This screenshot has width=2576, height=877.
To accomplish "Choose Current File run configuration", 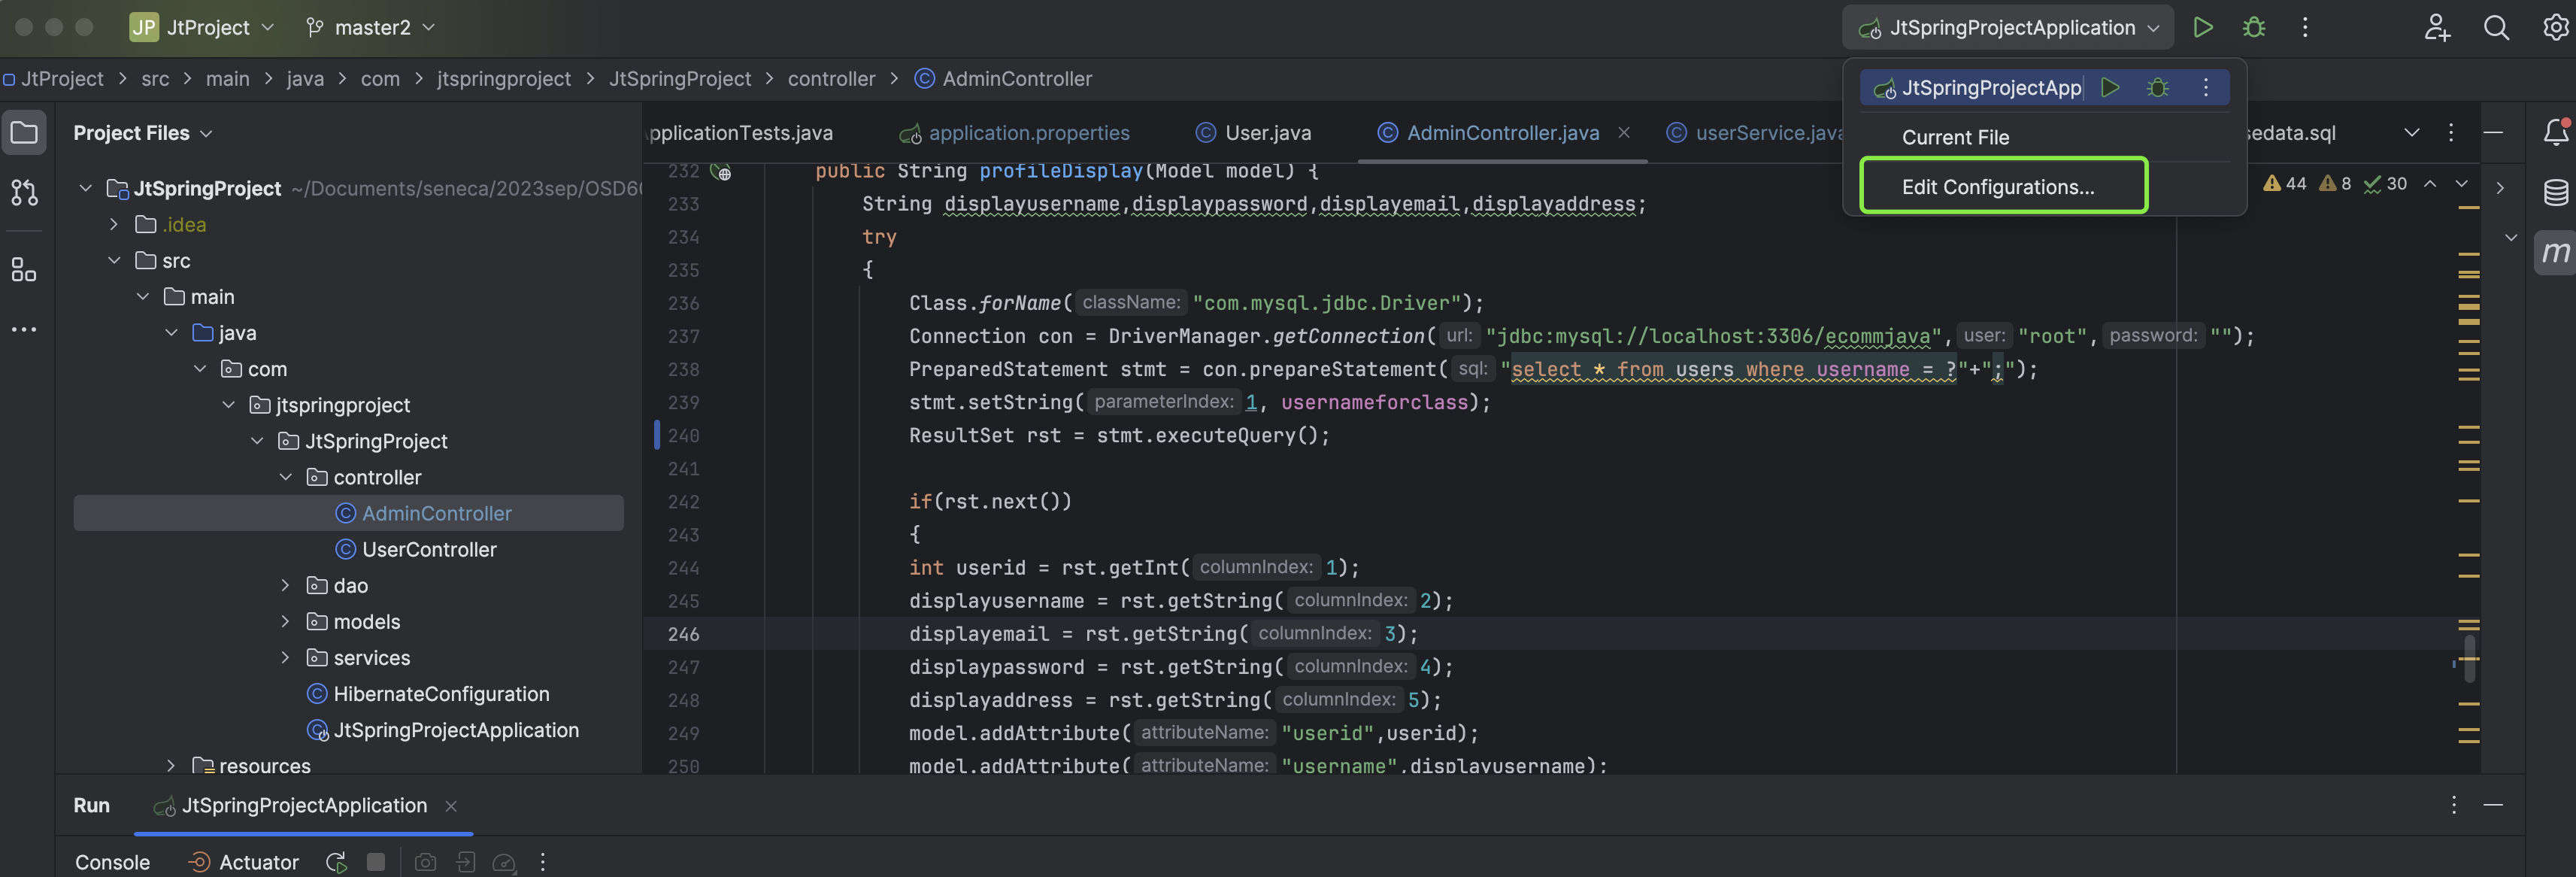I will click(x=1955, y=137).
